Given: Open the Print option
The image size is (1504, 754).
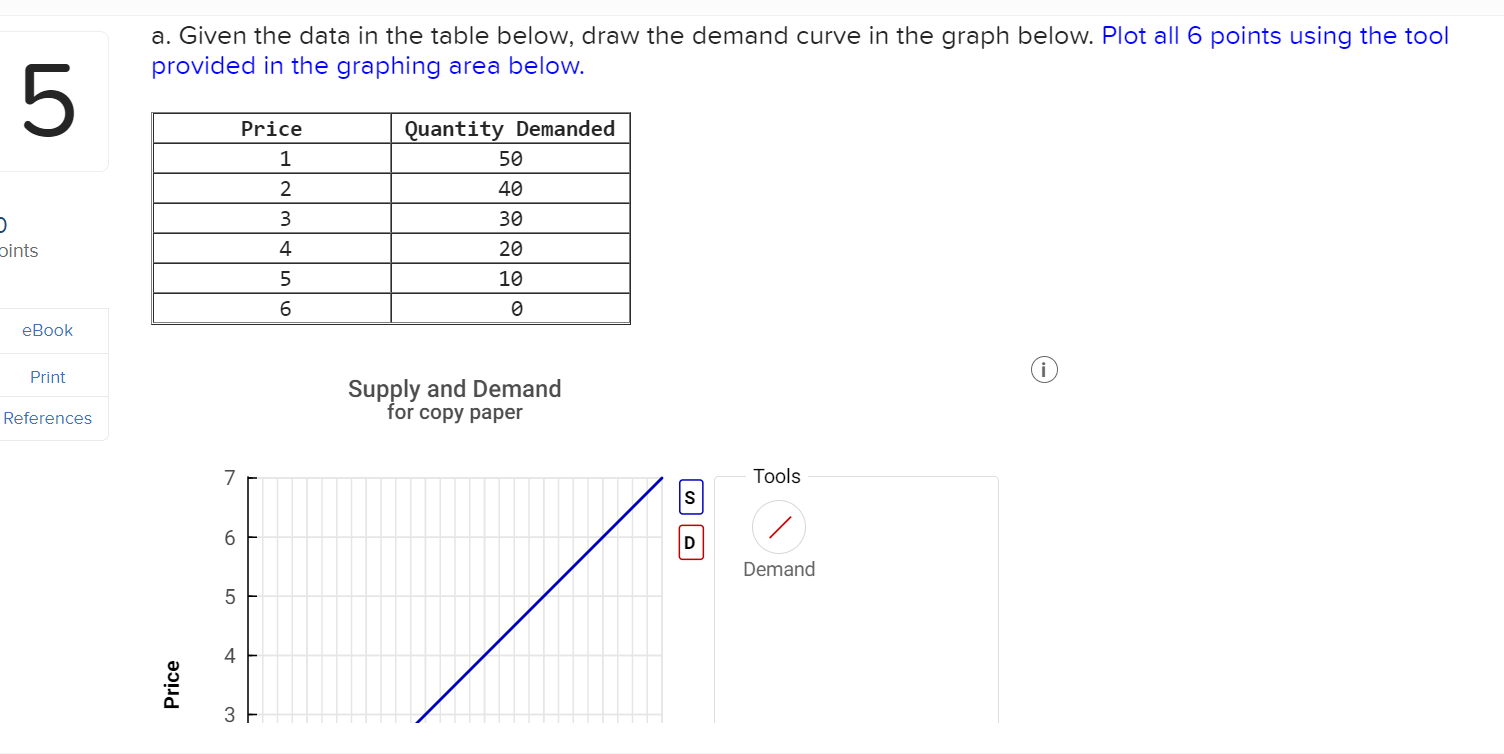Looking at the screenshot, I should 47,376.
